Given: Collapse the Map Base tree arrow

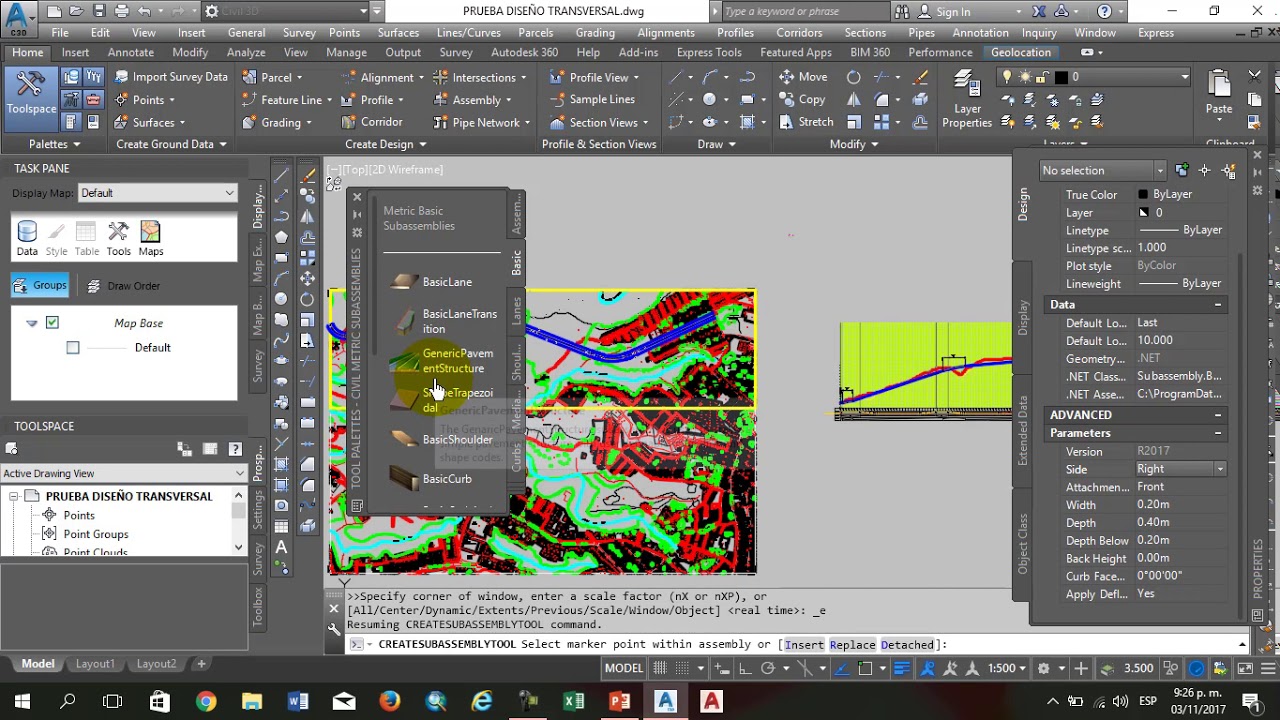Looking at the screenshot, I should 32,323.
